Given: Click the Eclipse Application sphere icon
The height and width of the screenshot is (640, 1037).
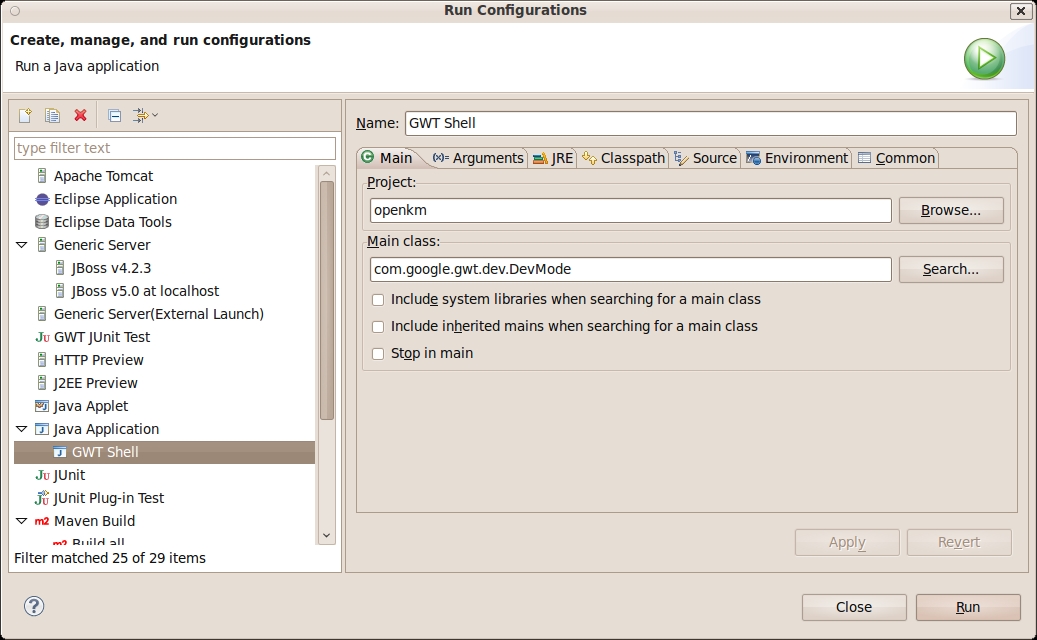Looking at the screenshot, I should click(x=42, y=199).
